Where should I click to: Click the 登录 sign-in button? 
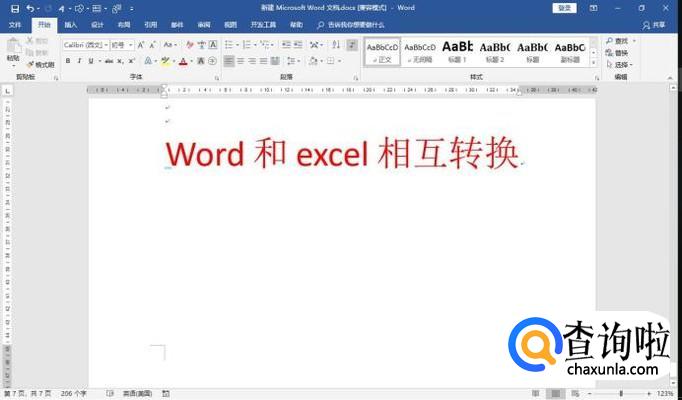[x=564, y=8]
